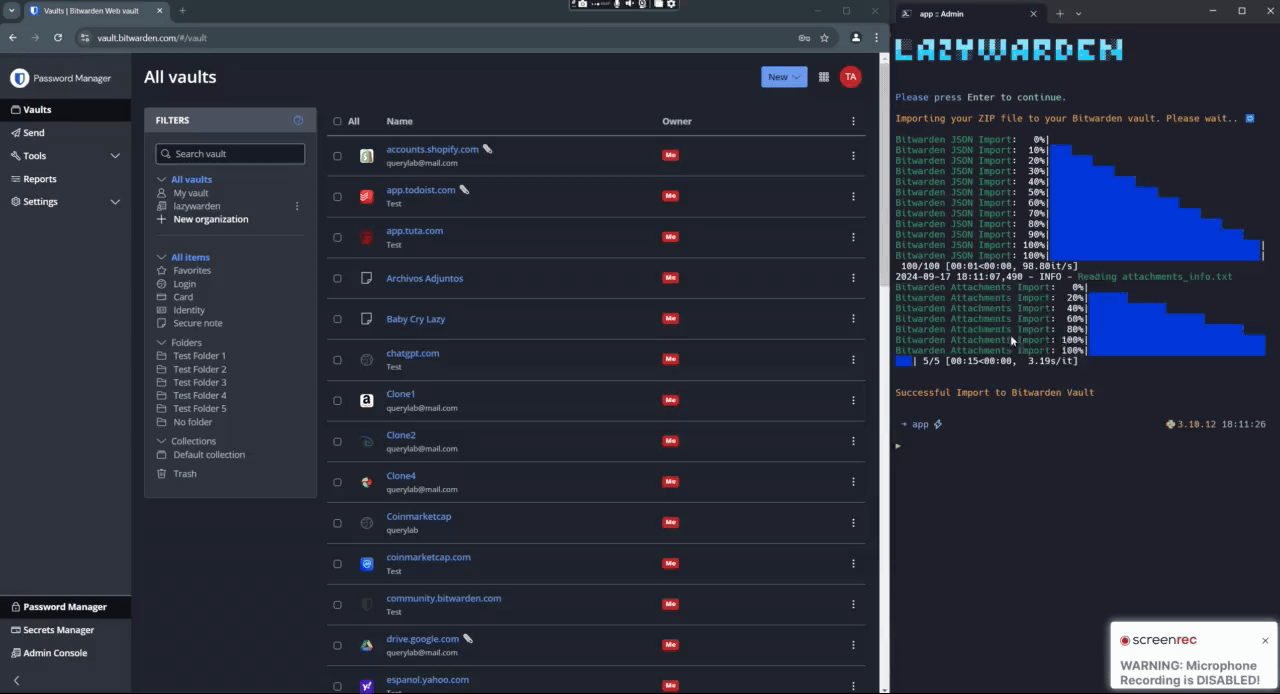
Task: Bookmark this page with star icon
Action: (x=824, y=38)
